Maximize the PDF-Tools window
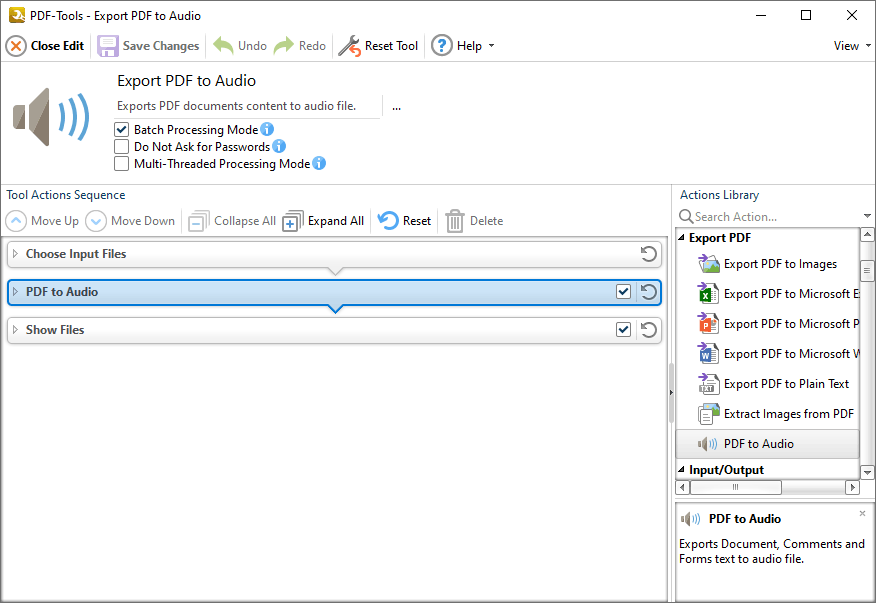 tap(806, 15)
